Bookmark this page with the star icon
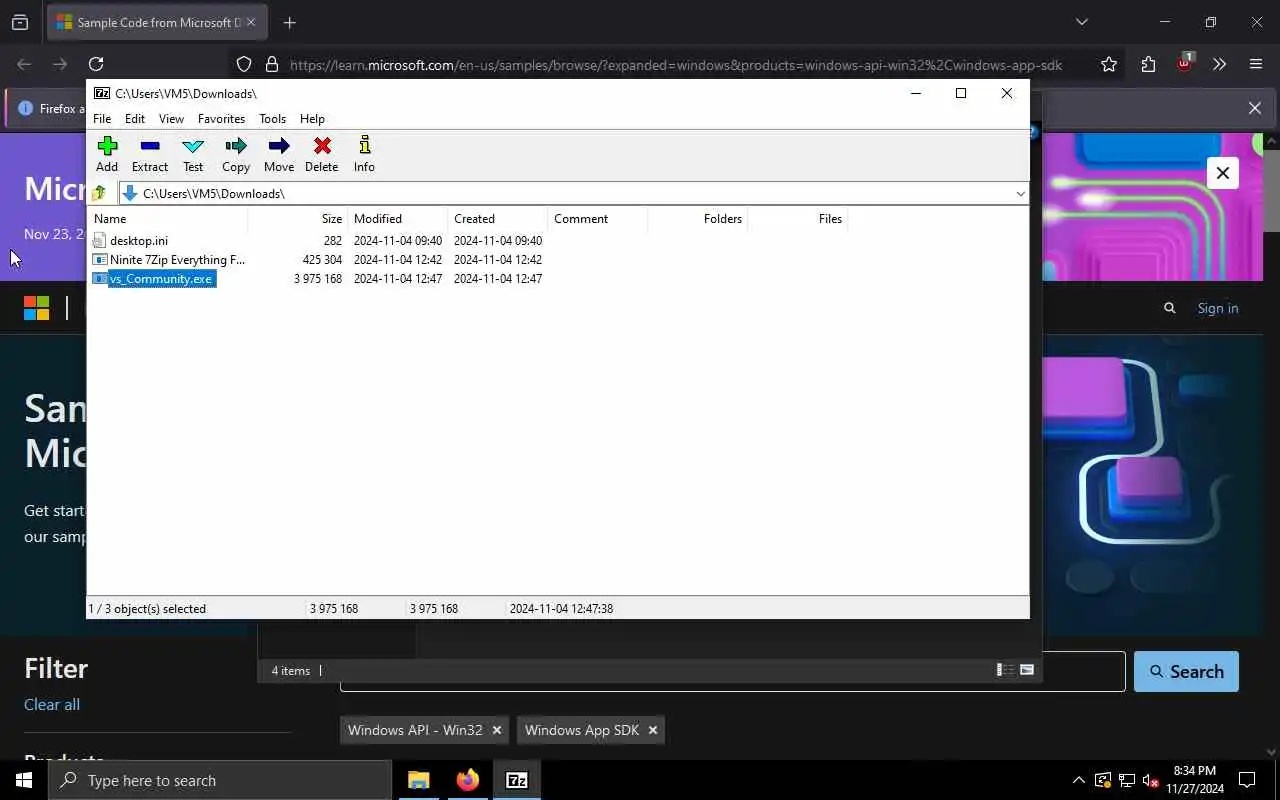 [x=1109, y=64]
